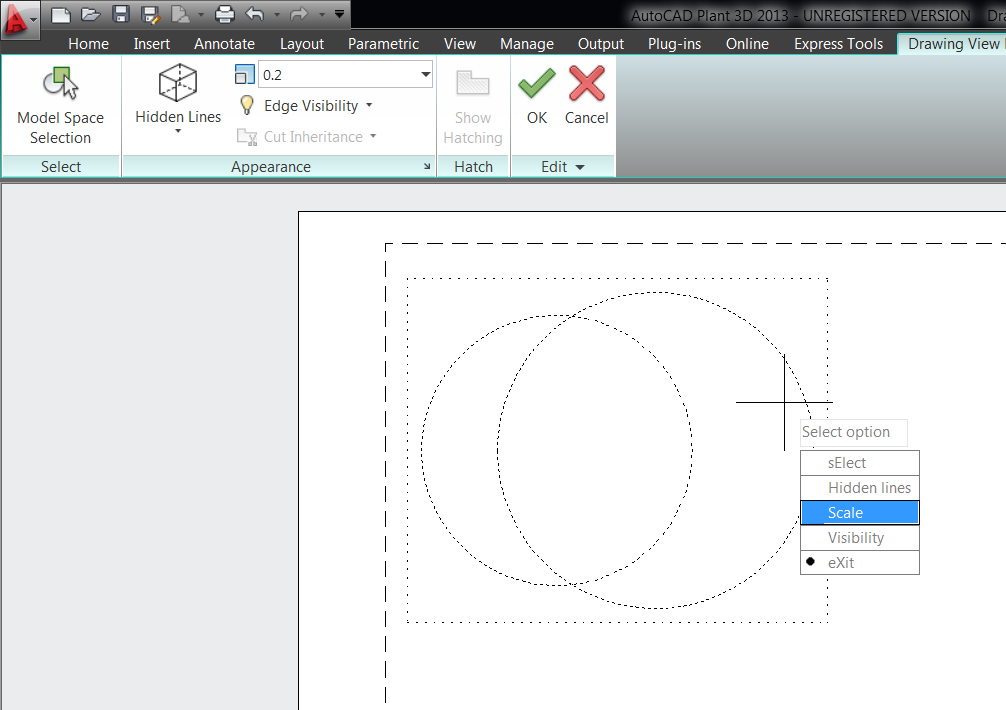Screen dimensions: 1006x710
Task: Open the undo history dropdown arrow
Action: coord(277,14)
